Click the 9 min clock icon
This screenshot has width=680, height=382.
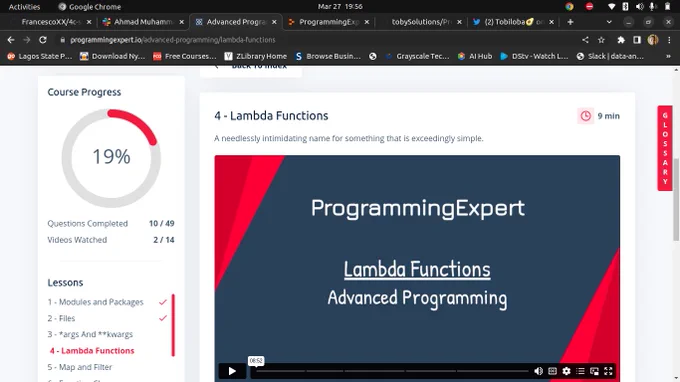coord(585,116)
